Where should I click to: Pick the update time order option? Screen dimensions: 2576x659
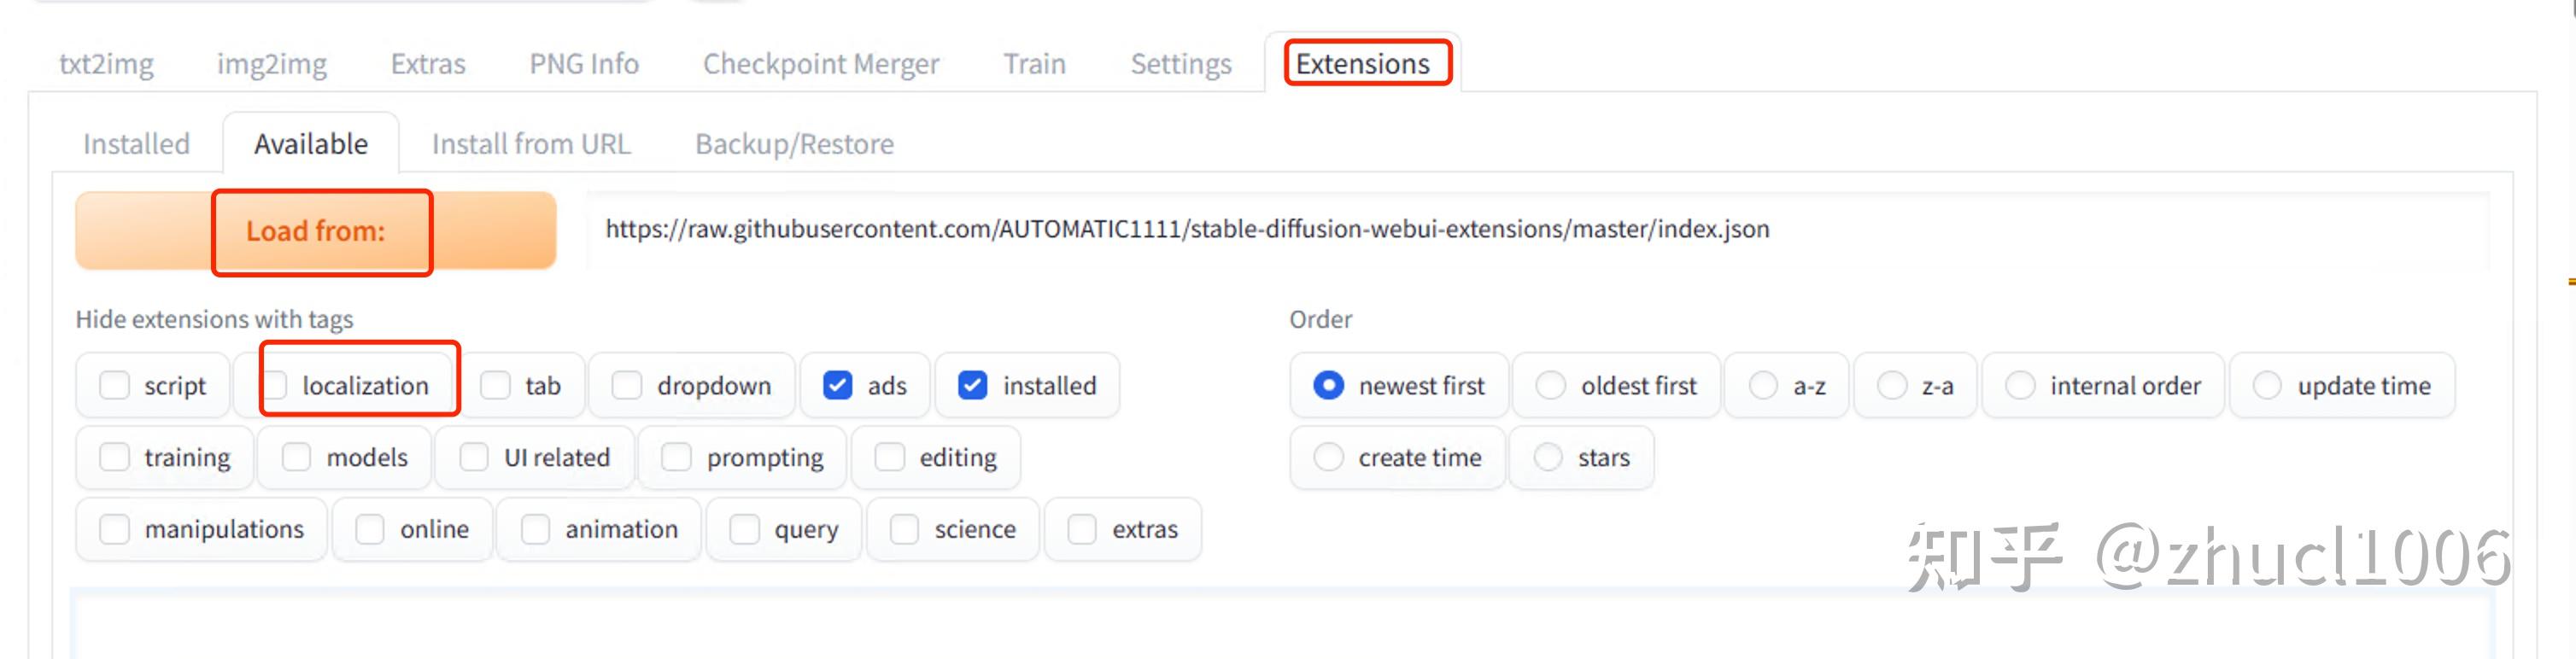(x=2267, y=385)
